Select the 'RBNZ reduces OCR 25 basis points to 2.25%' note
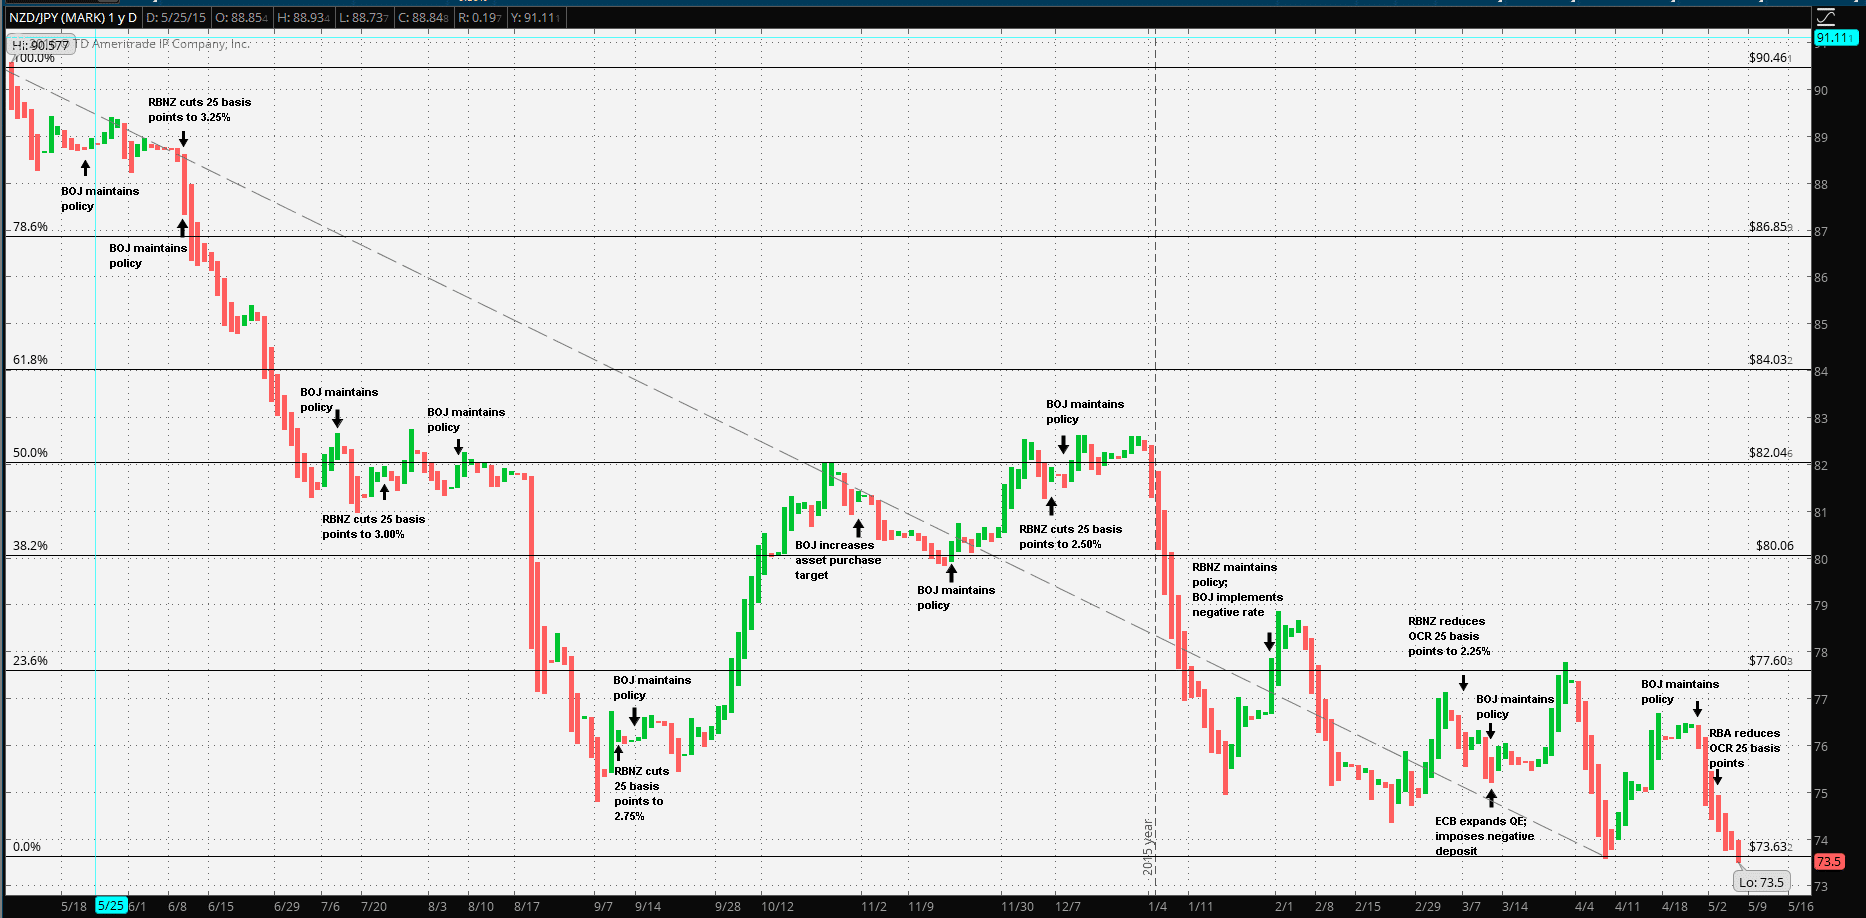The width and height of the screenshot is (1866, 918). pos(1449,636)
